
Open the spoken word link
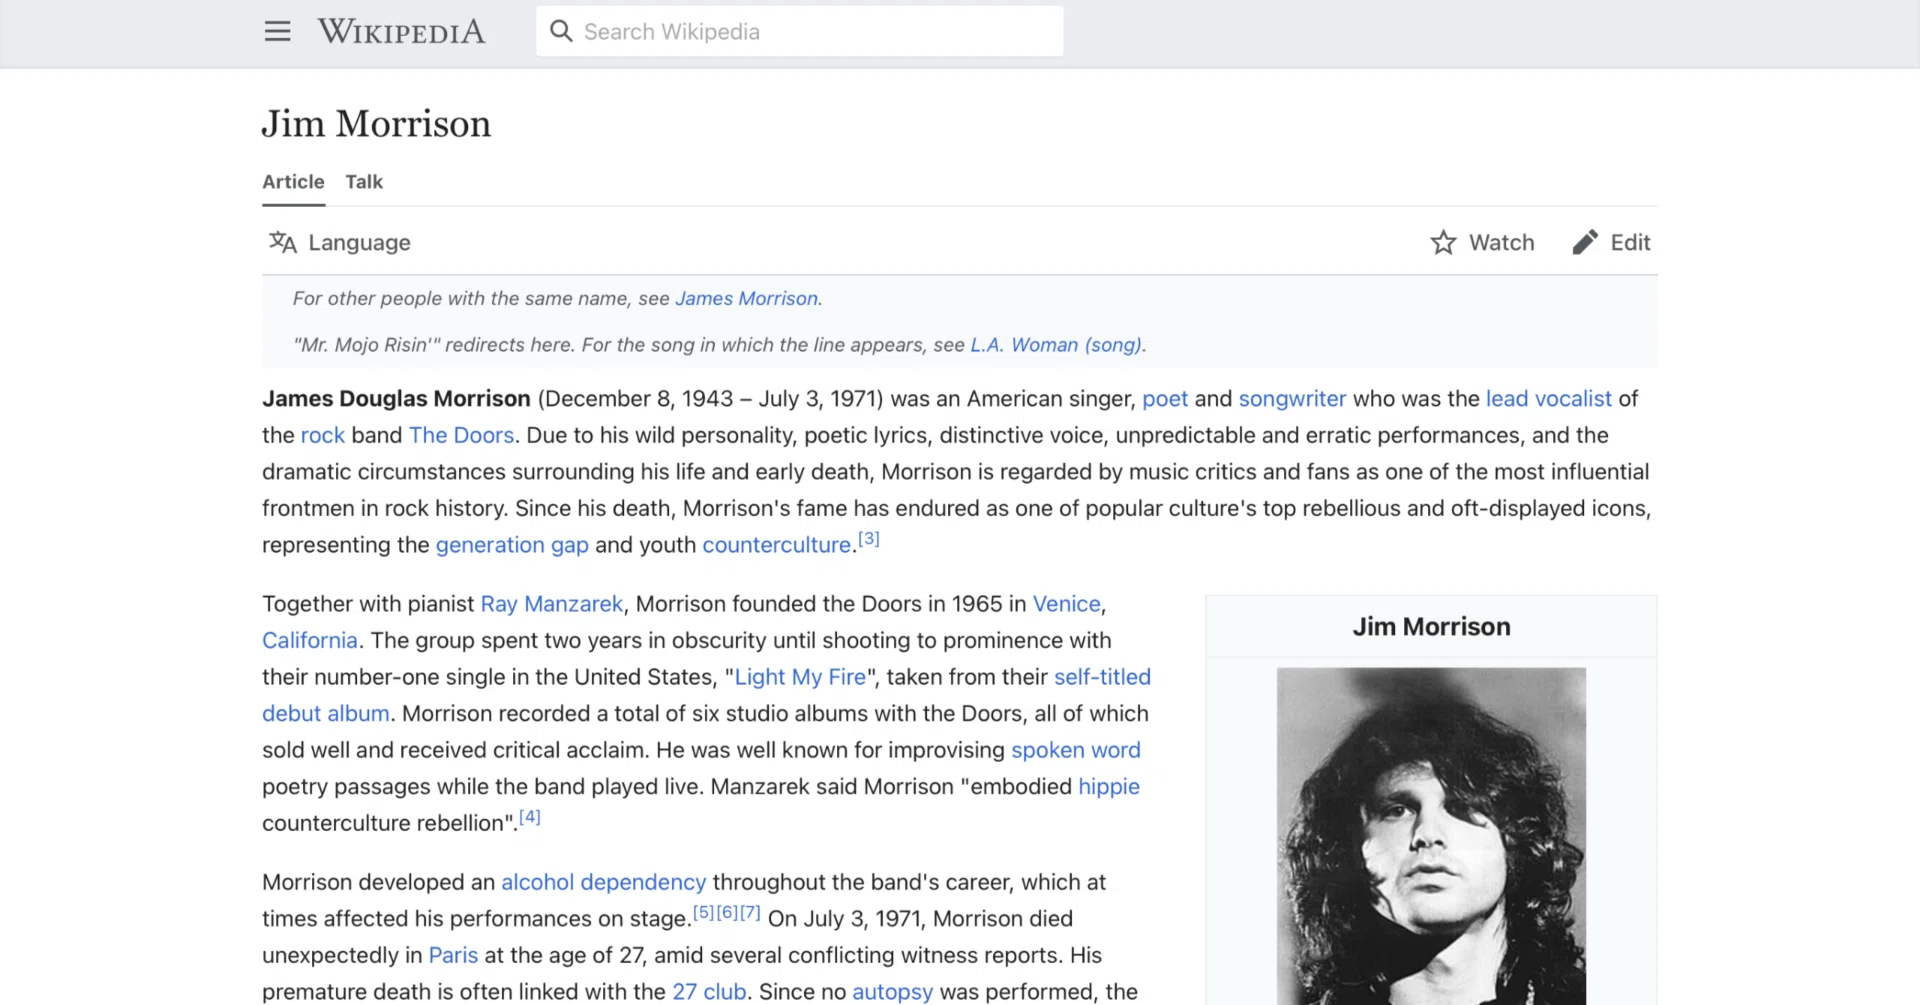tap(1075, 750)
